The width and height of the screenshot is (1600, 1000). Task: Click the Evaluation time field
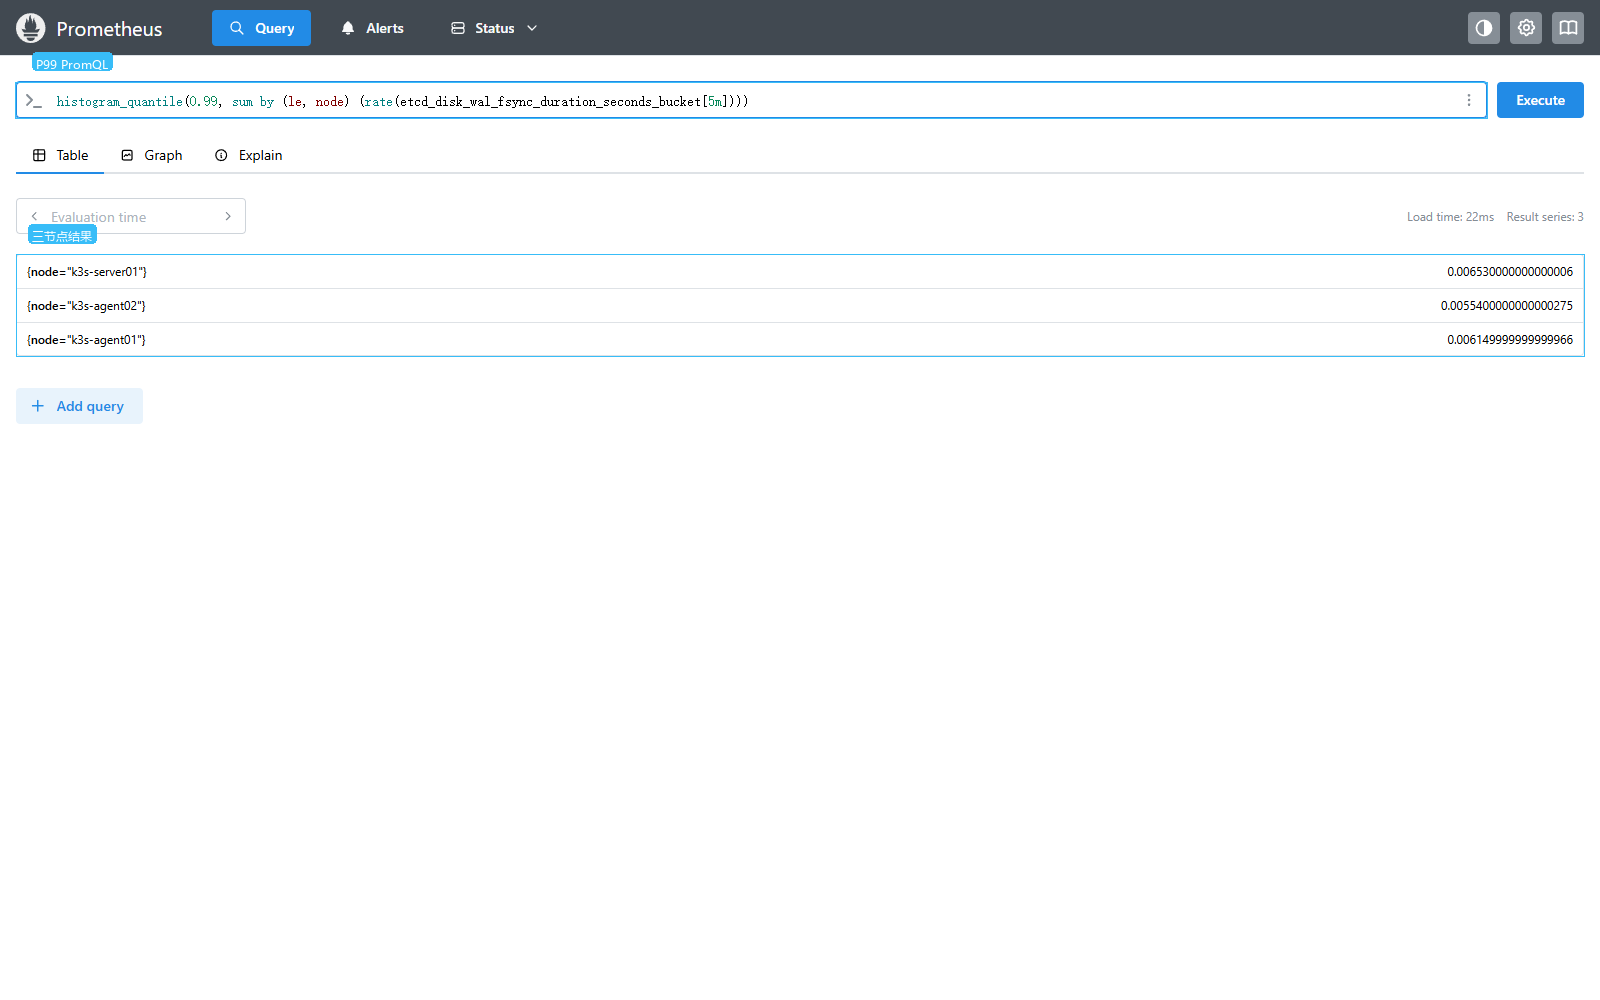(131, 216)
